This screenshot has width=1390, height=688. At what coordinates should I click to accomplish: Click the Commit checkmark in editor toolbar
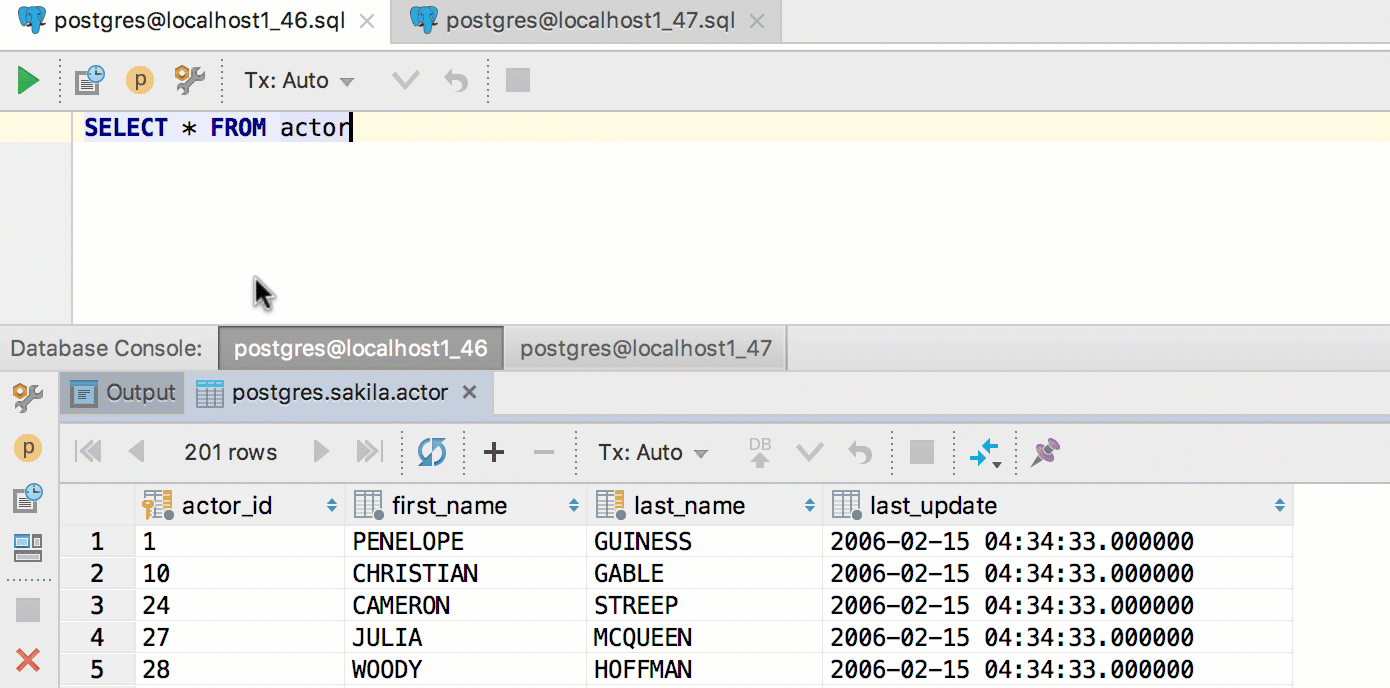click(405, 80)
